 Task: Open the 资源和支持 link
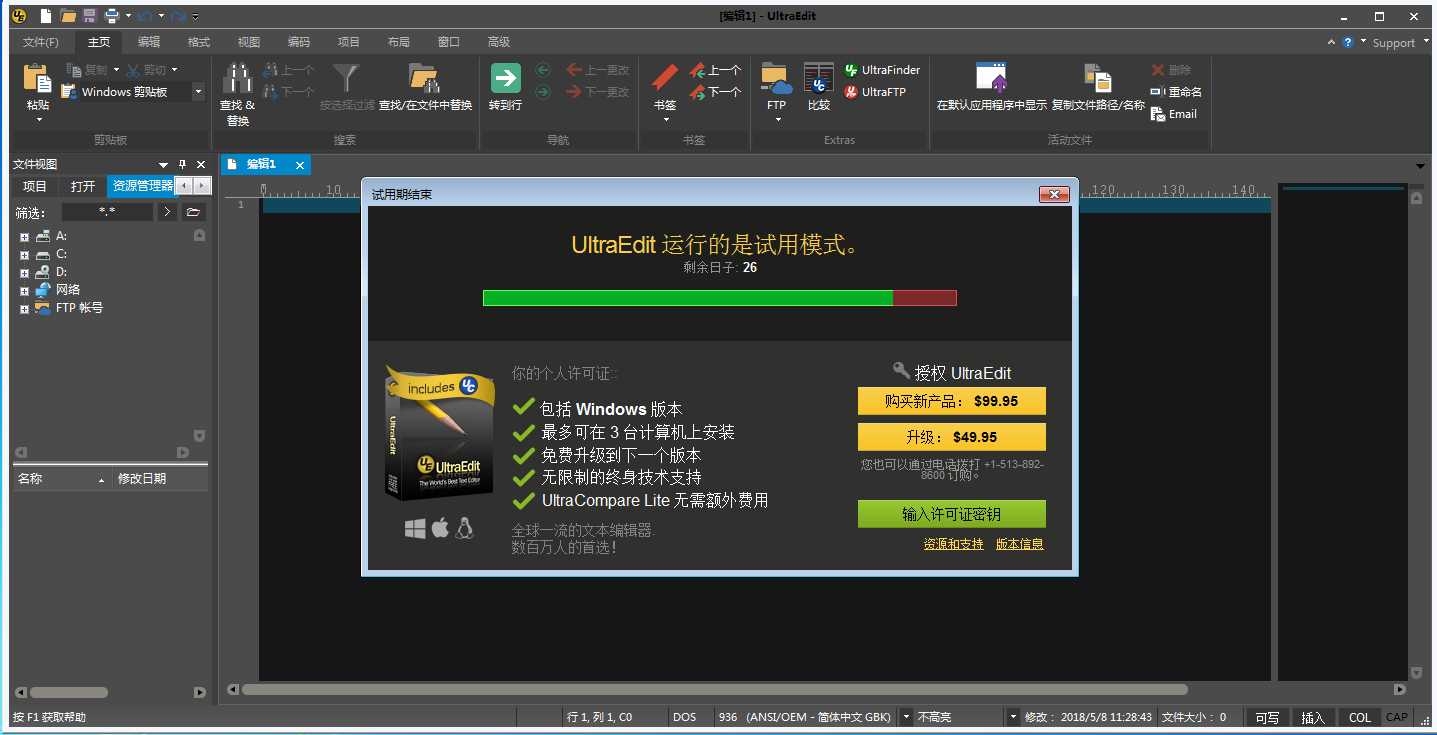[954, 544]
